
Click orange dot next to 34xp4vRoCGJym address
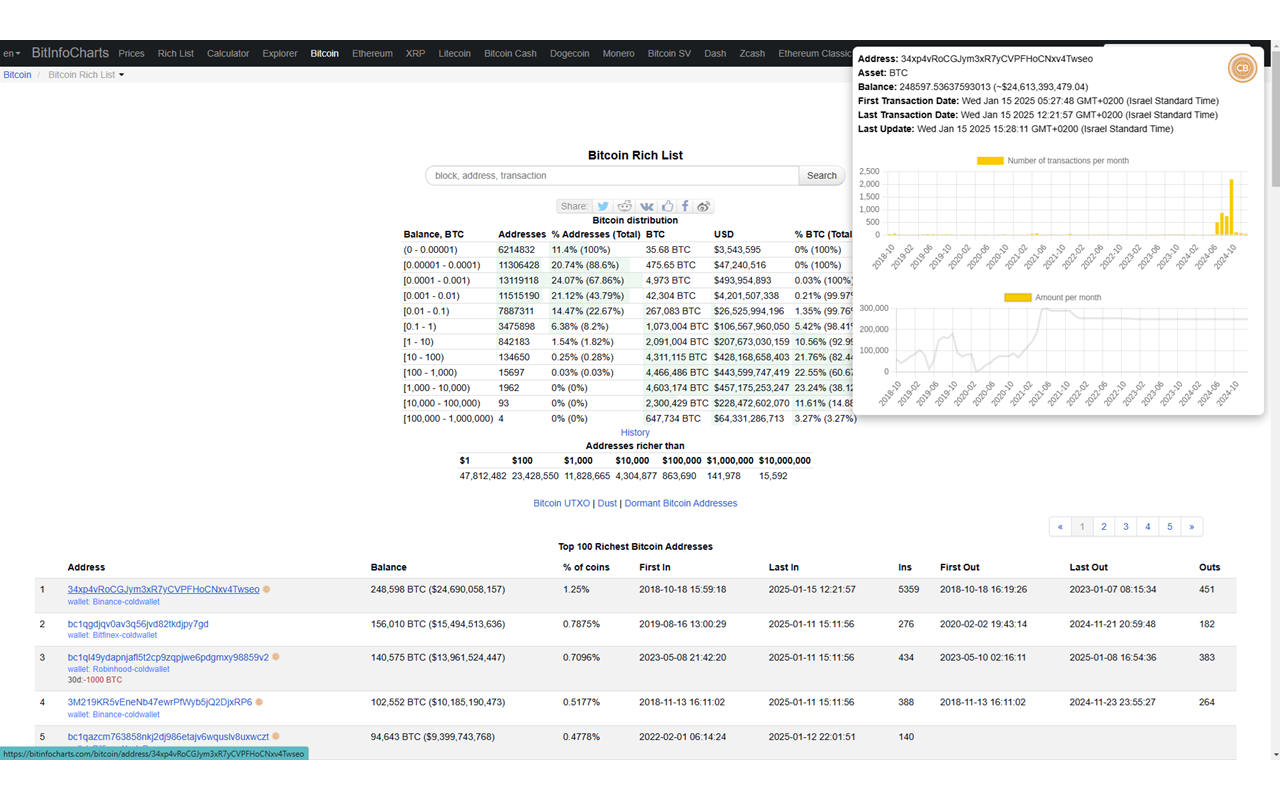tap(266, 590)
